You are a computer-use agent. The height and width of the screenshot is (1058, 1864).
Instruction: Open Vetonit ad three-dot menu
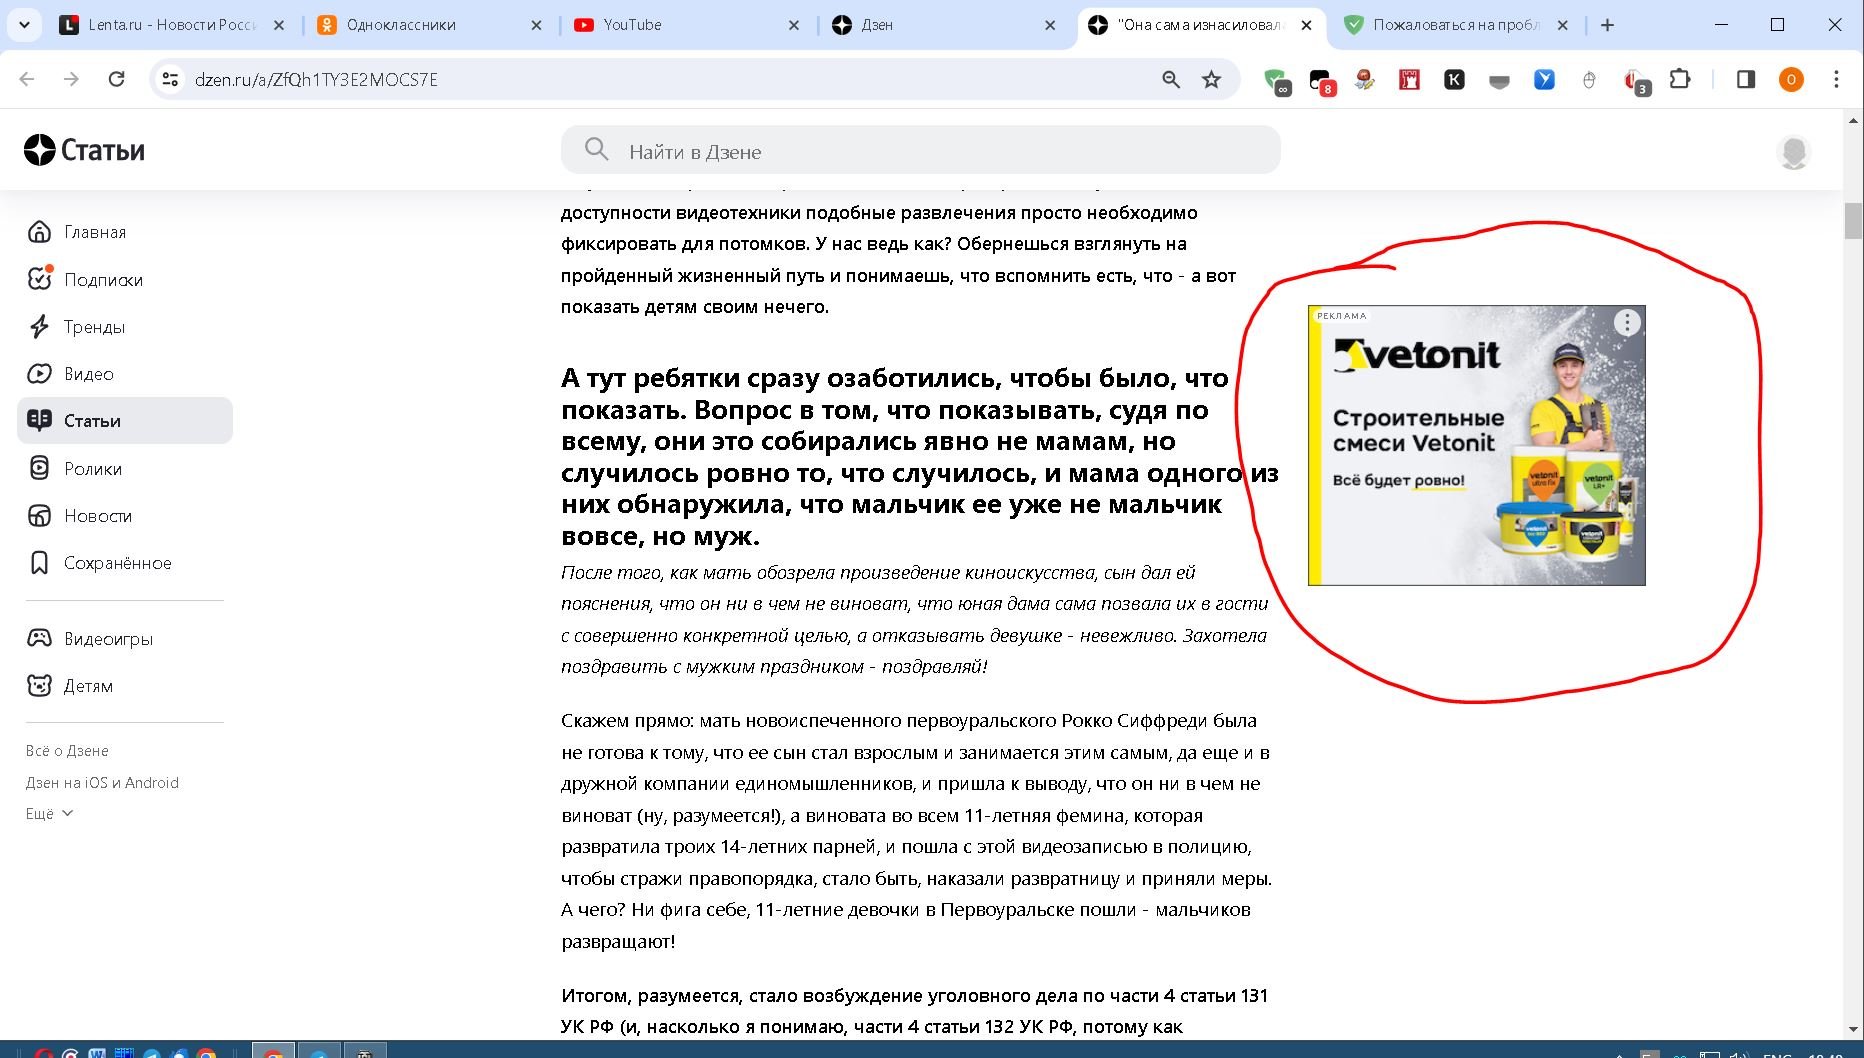1627,322
